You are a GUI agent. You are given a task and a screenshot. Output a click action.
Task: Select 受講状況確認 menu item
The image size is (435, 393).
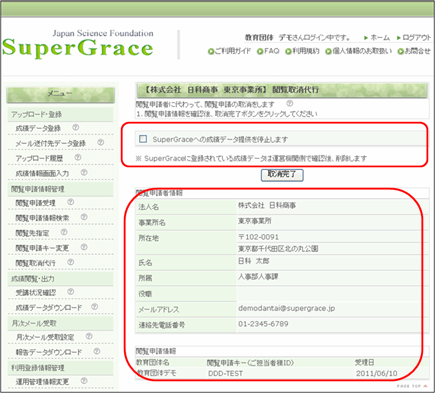(x=36, y=293)
